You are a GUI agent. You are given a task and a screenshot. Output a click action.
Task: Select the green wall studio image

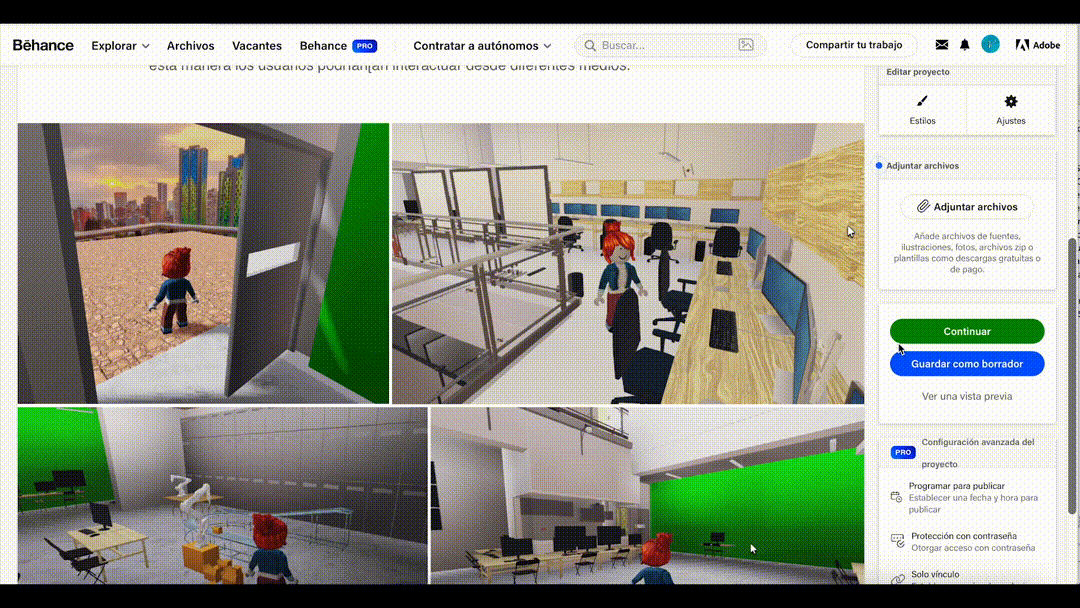[647, 495]
